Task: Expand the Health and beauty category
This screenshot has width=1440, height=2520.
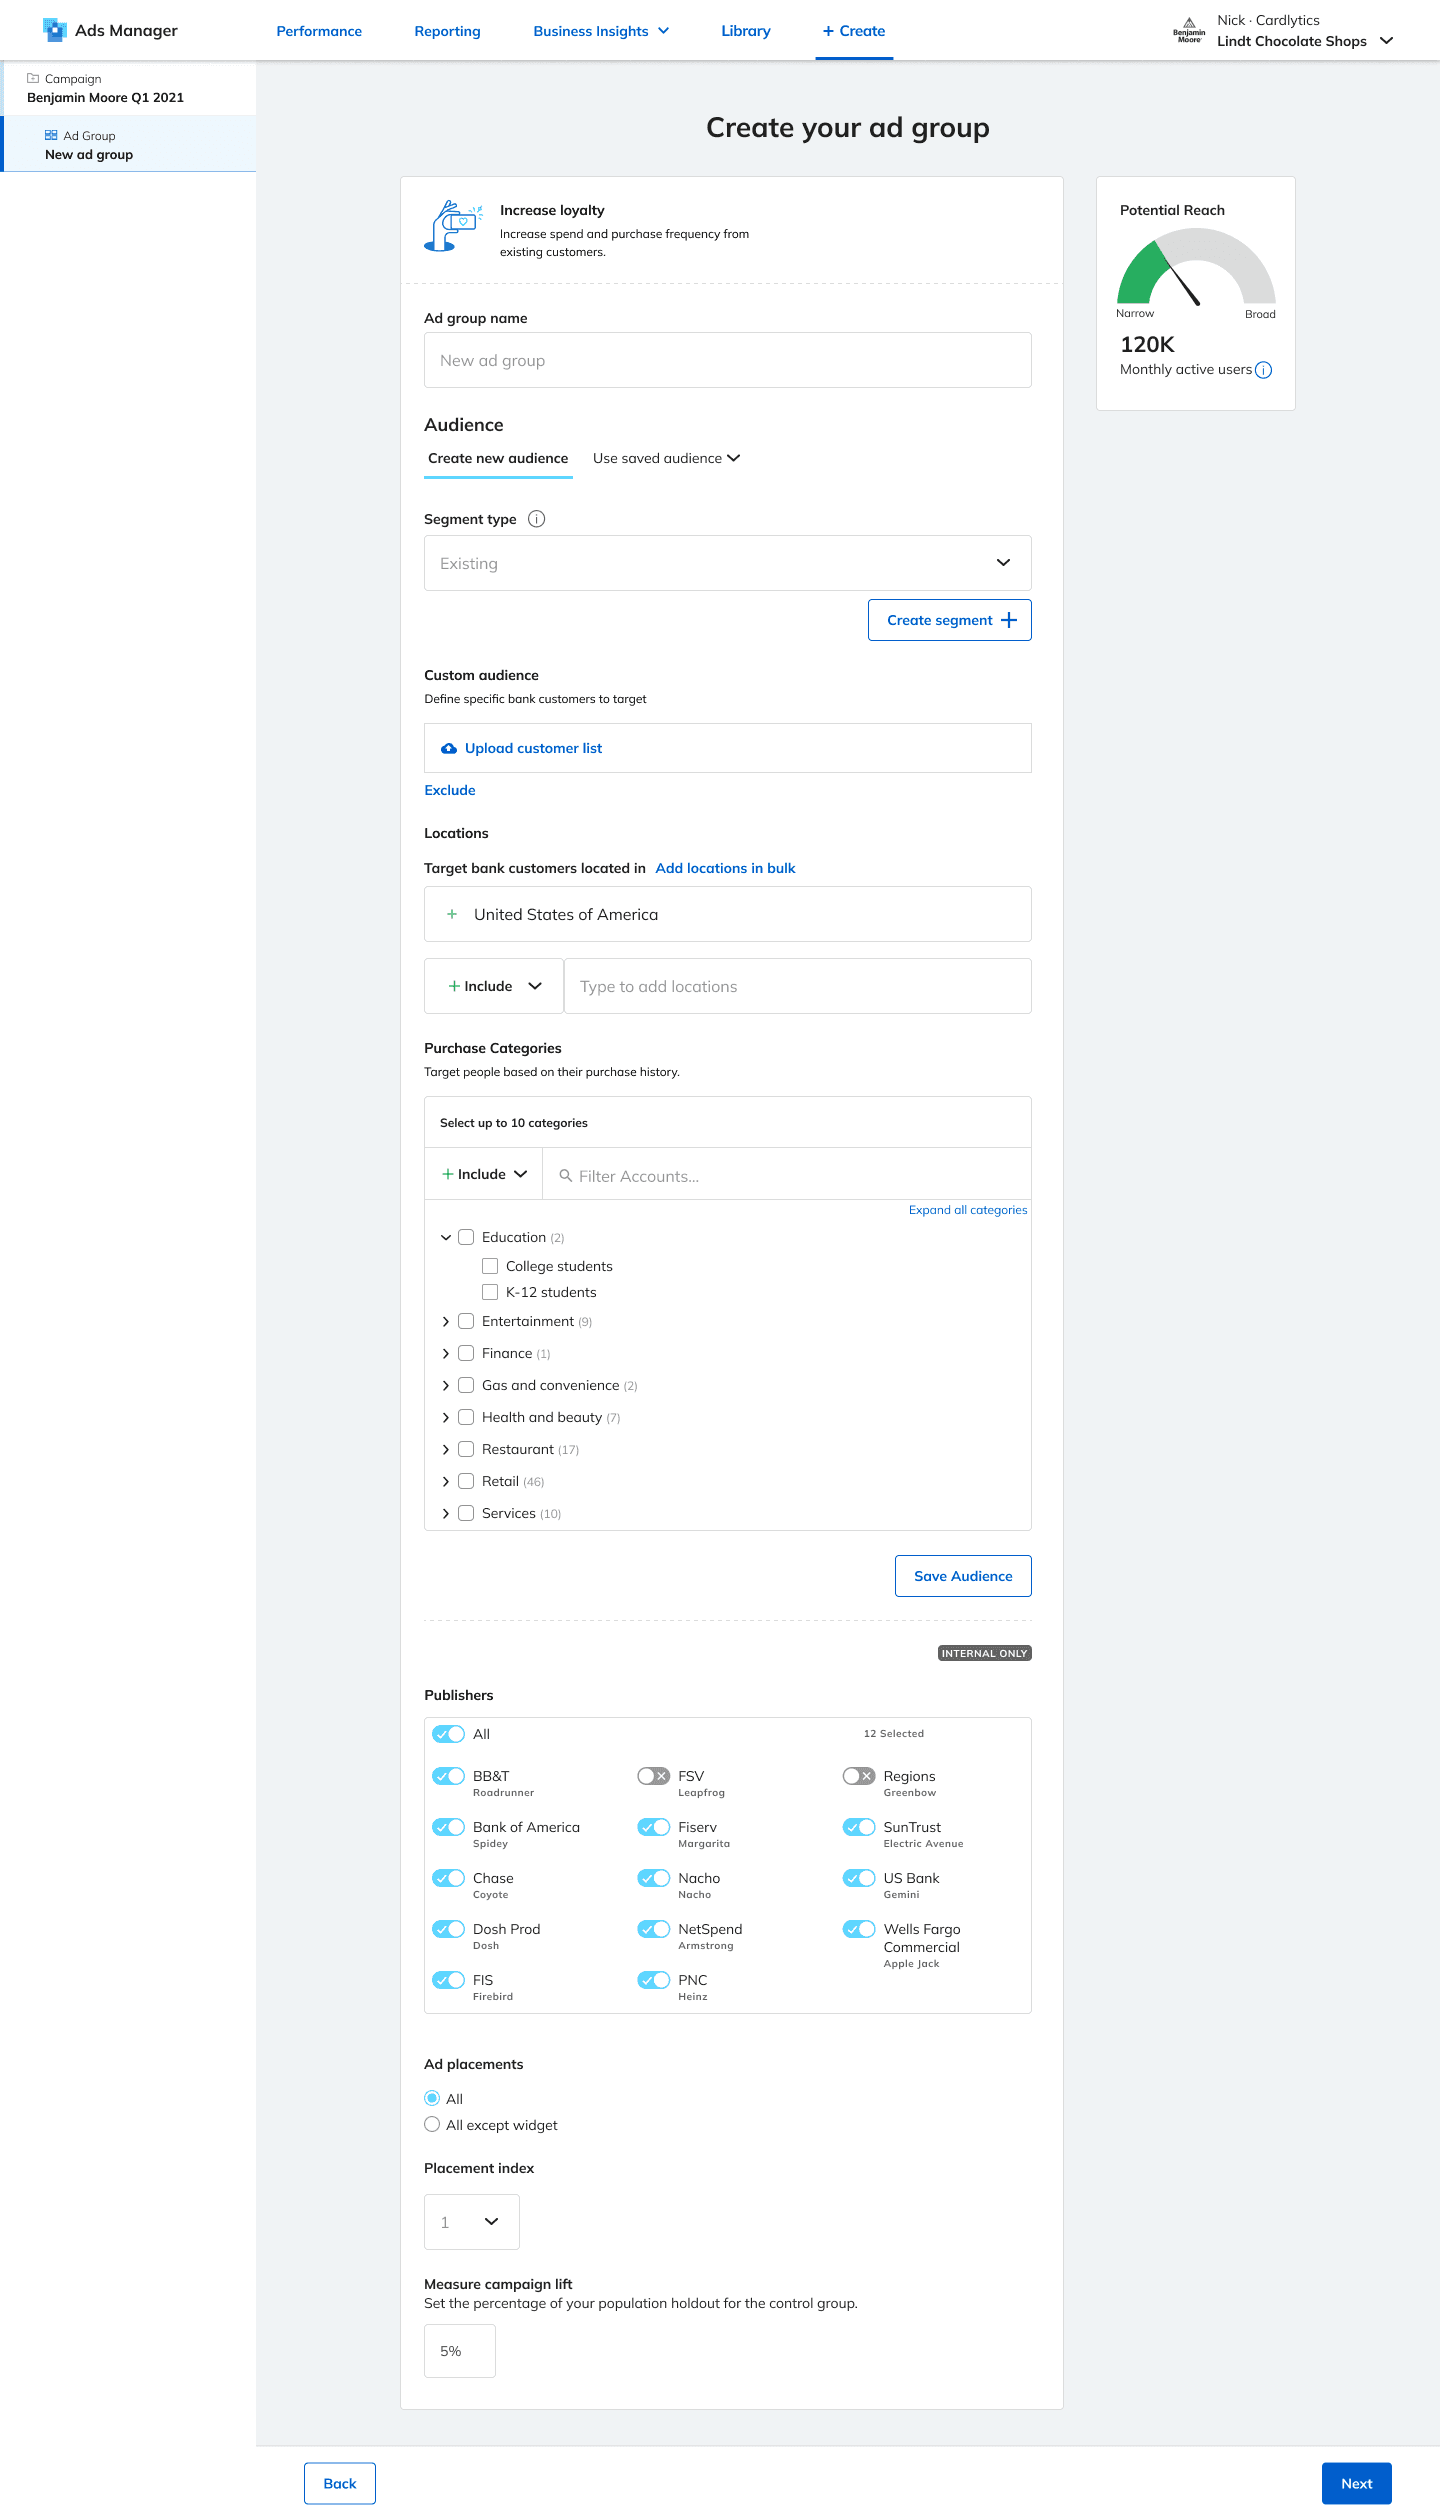Action: point(446,1418)
